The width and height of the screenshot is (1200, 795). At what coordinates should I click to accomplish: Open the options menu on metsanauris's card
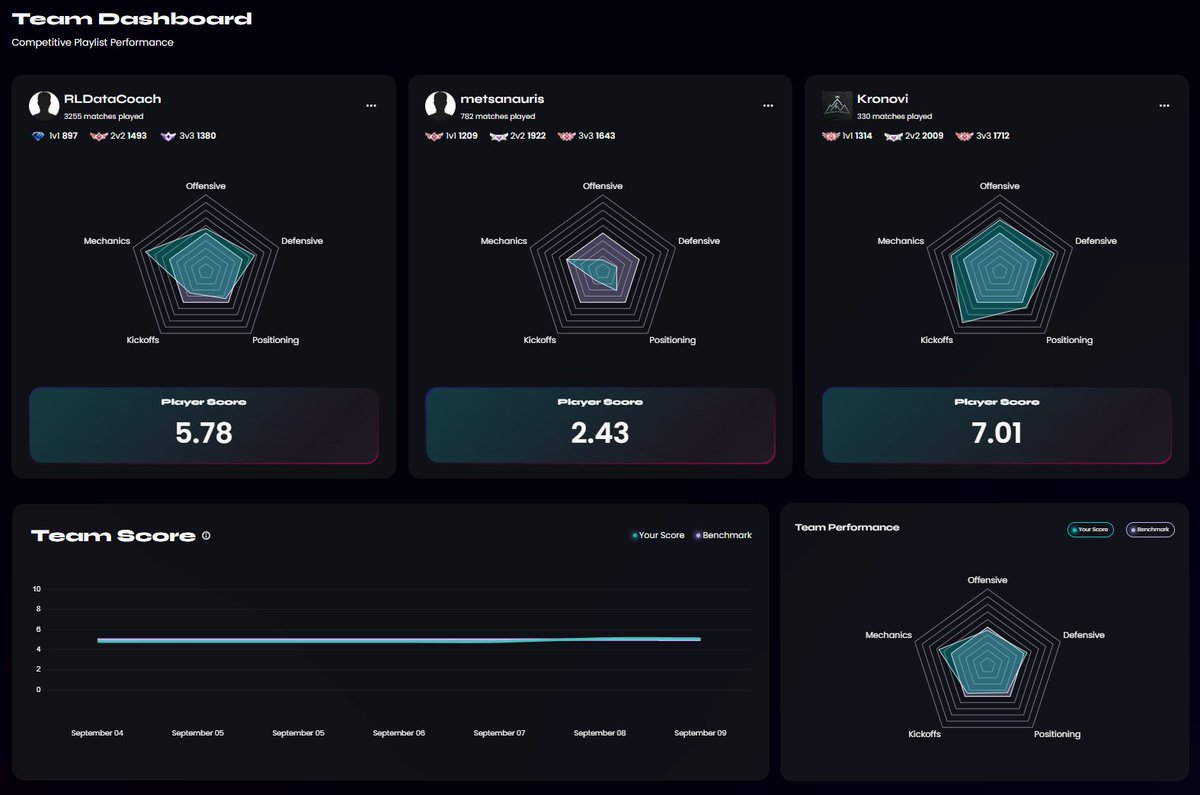pos(768,105)
